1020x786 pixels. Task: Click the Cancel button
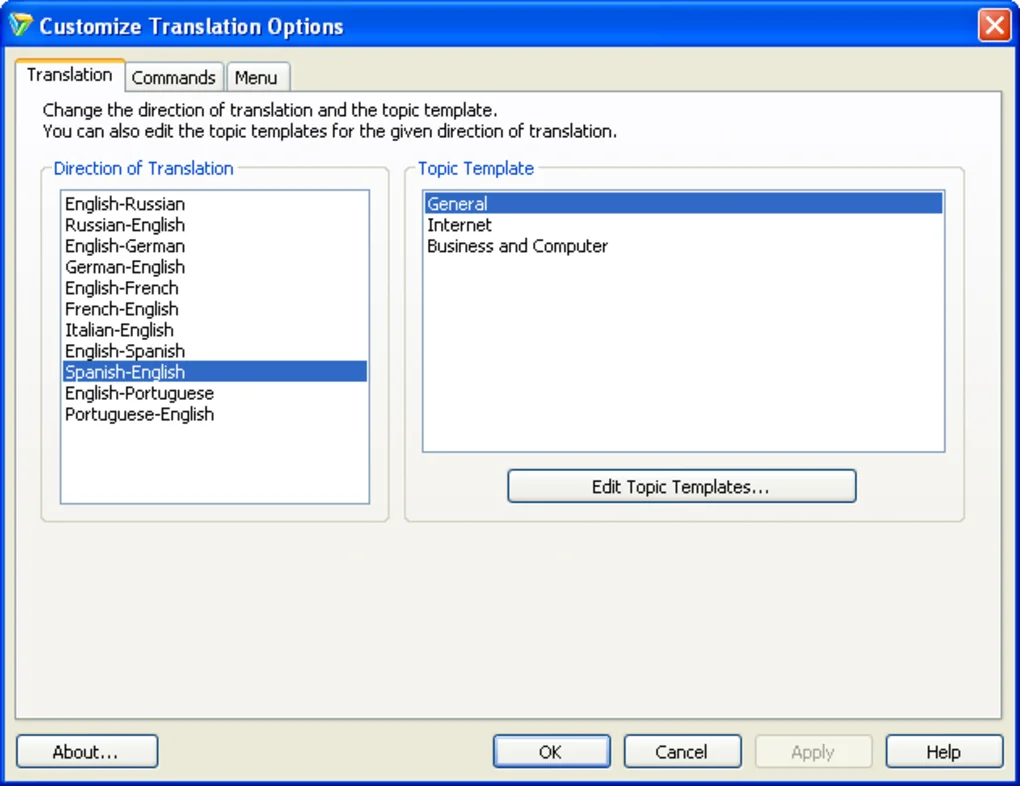tap(682, 752)
